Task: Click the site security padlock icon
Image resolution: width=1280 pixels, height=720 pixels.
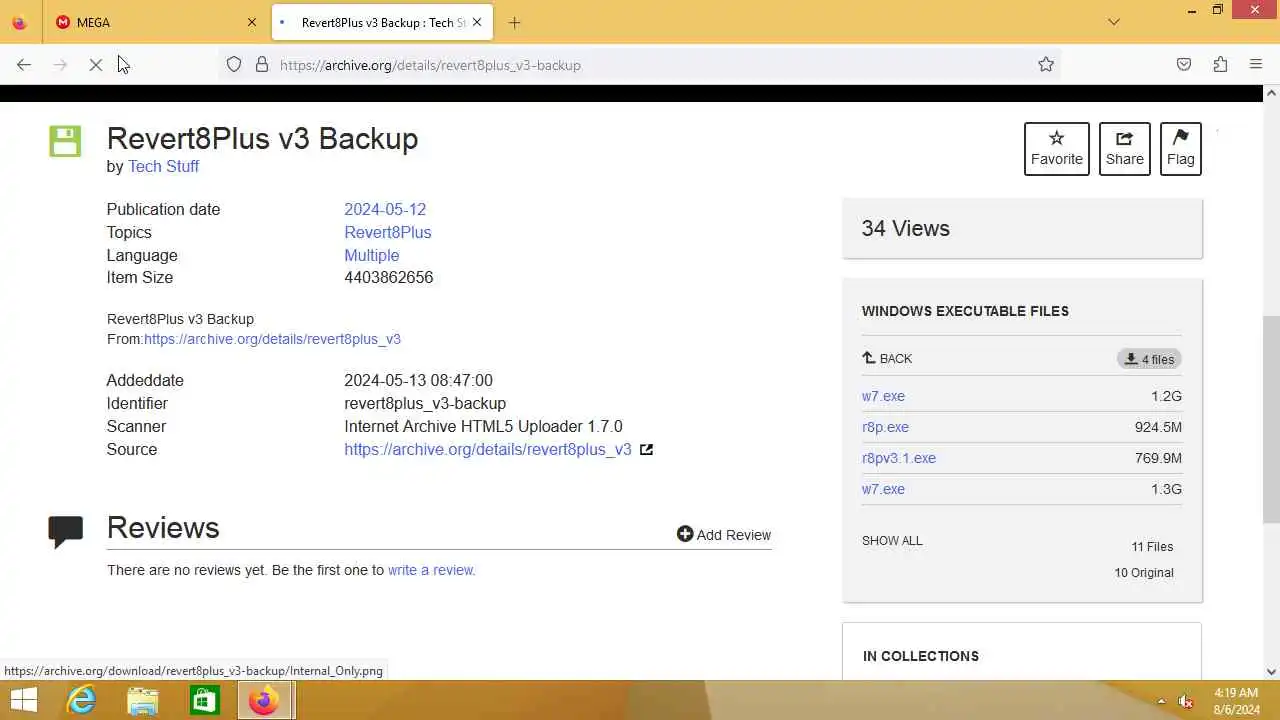Action: pyautogui.click(x=262, y=65)
